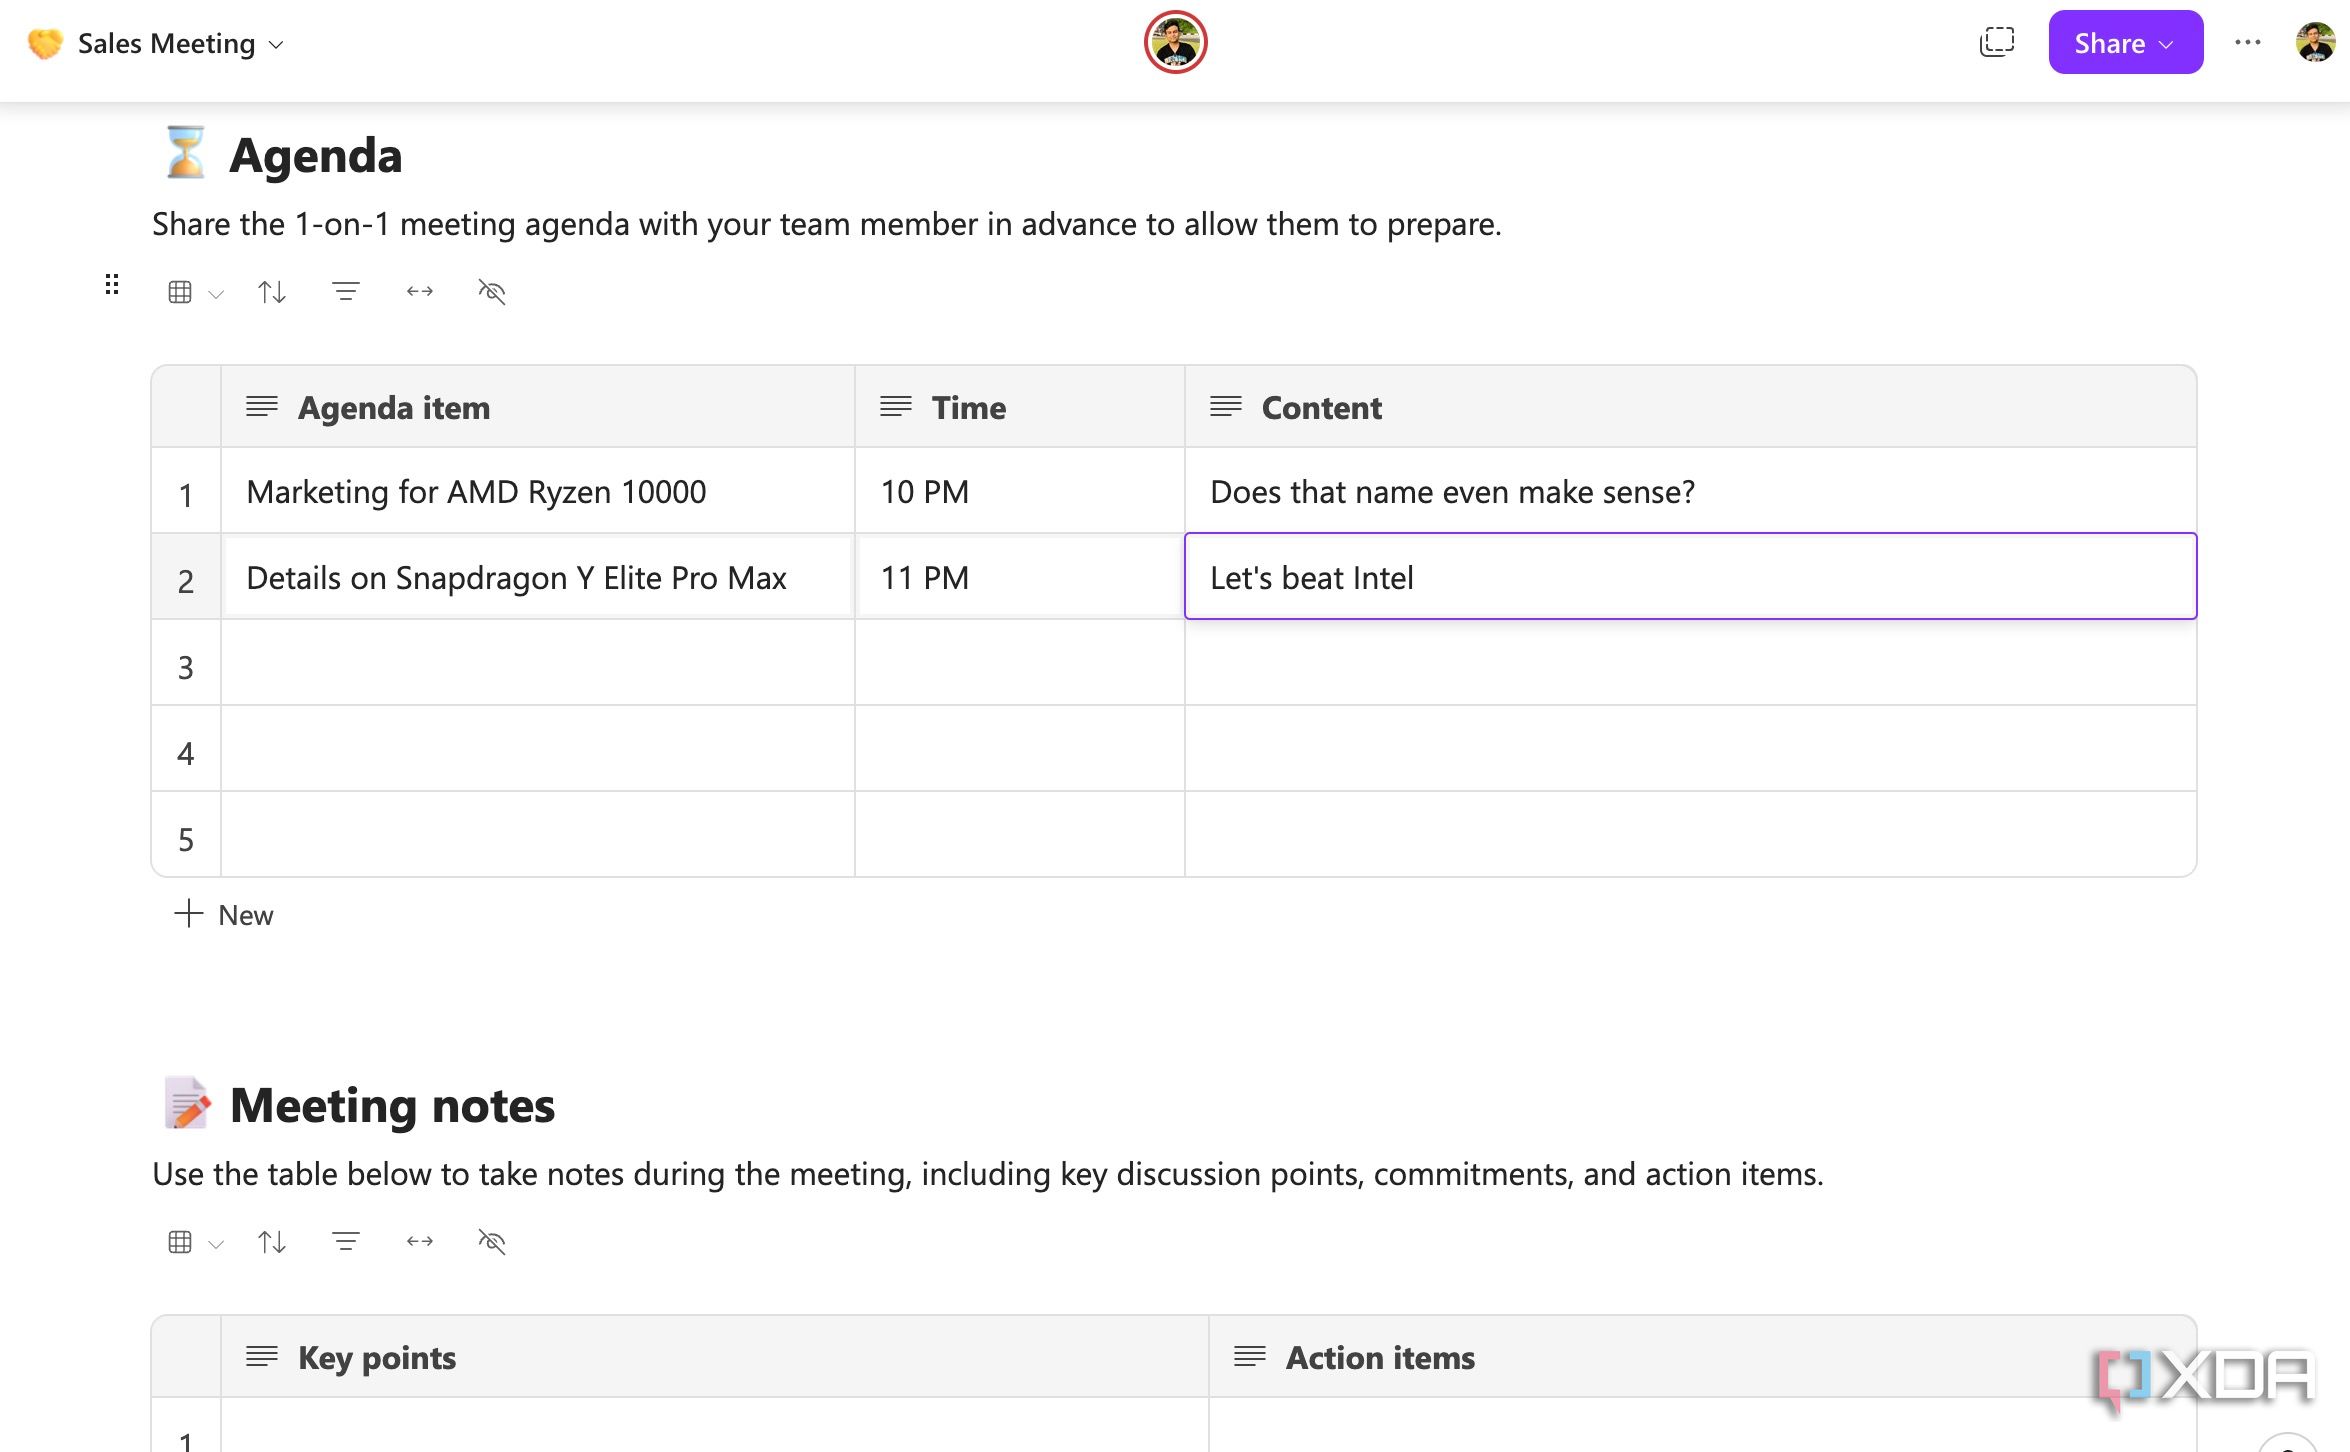Sort the Agenda table
The image size is (2350, 1452).
pyautogui.click(x=272, y=292)
